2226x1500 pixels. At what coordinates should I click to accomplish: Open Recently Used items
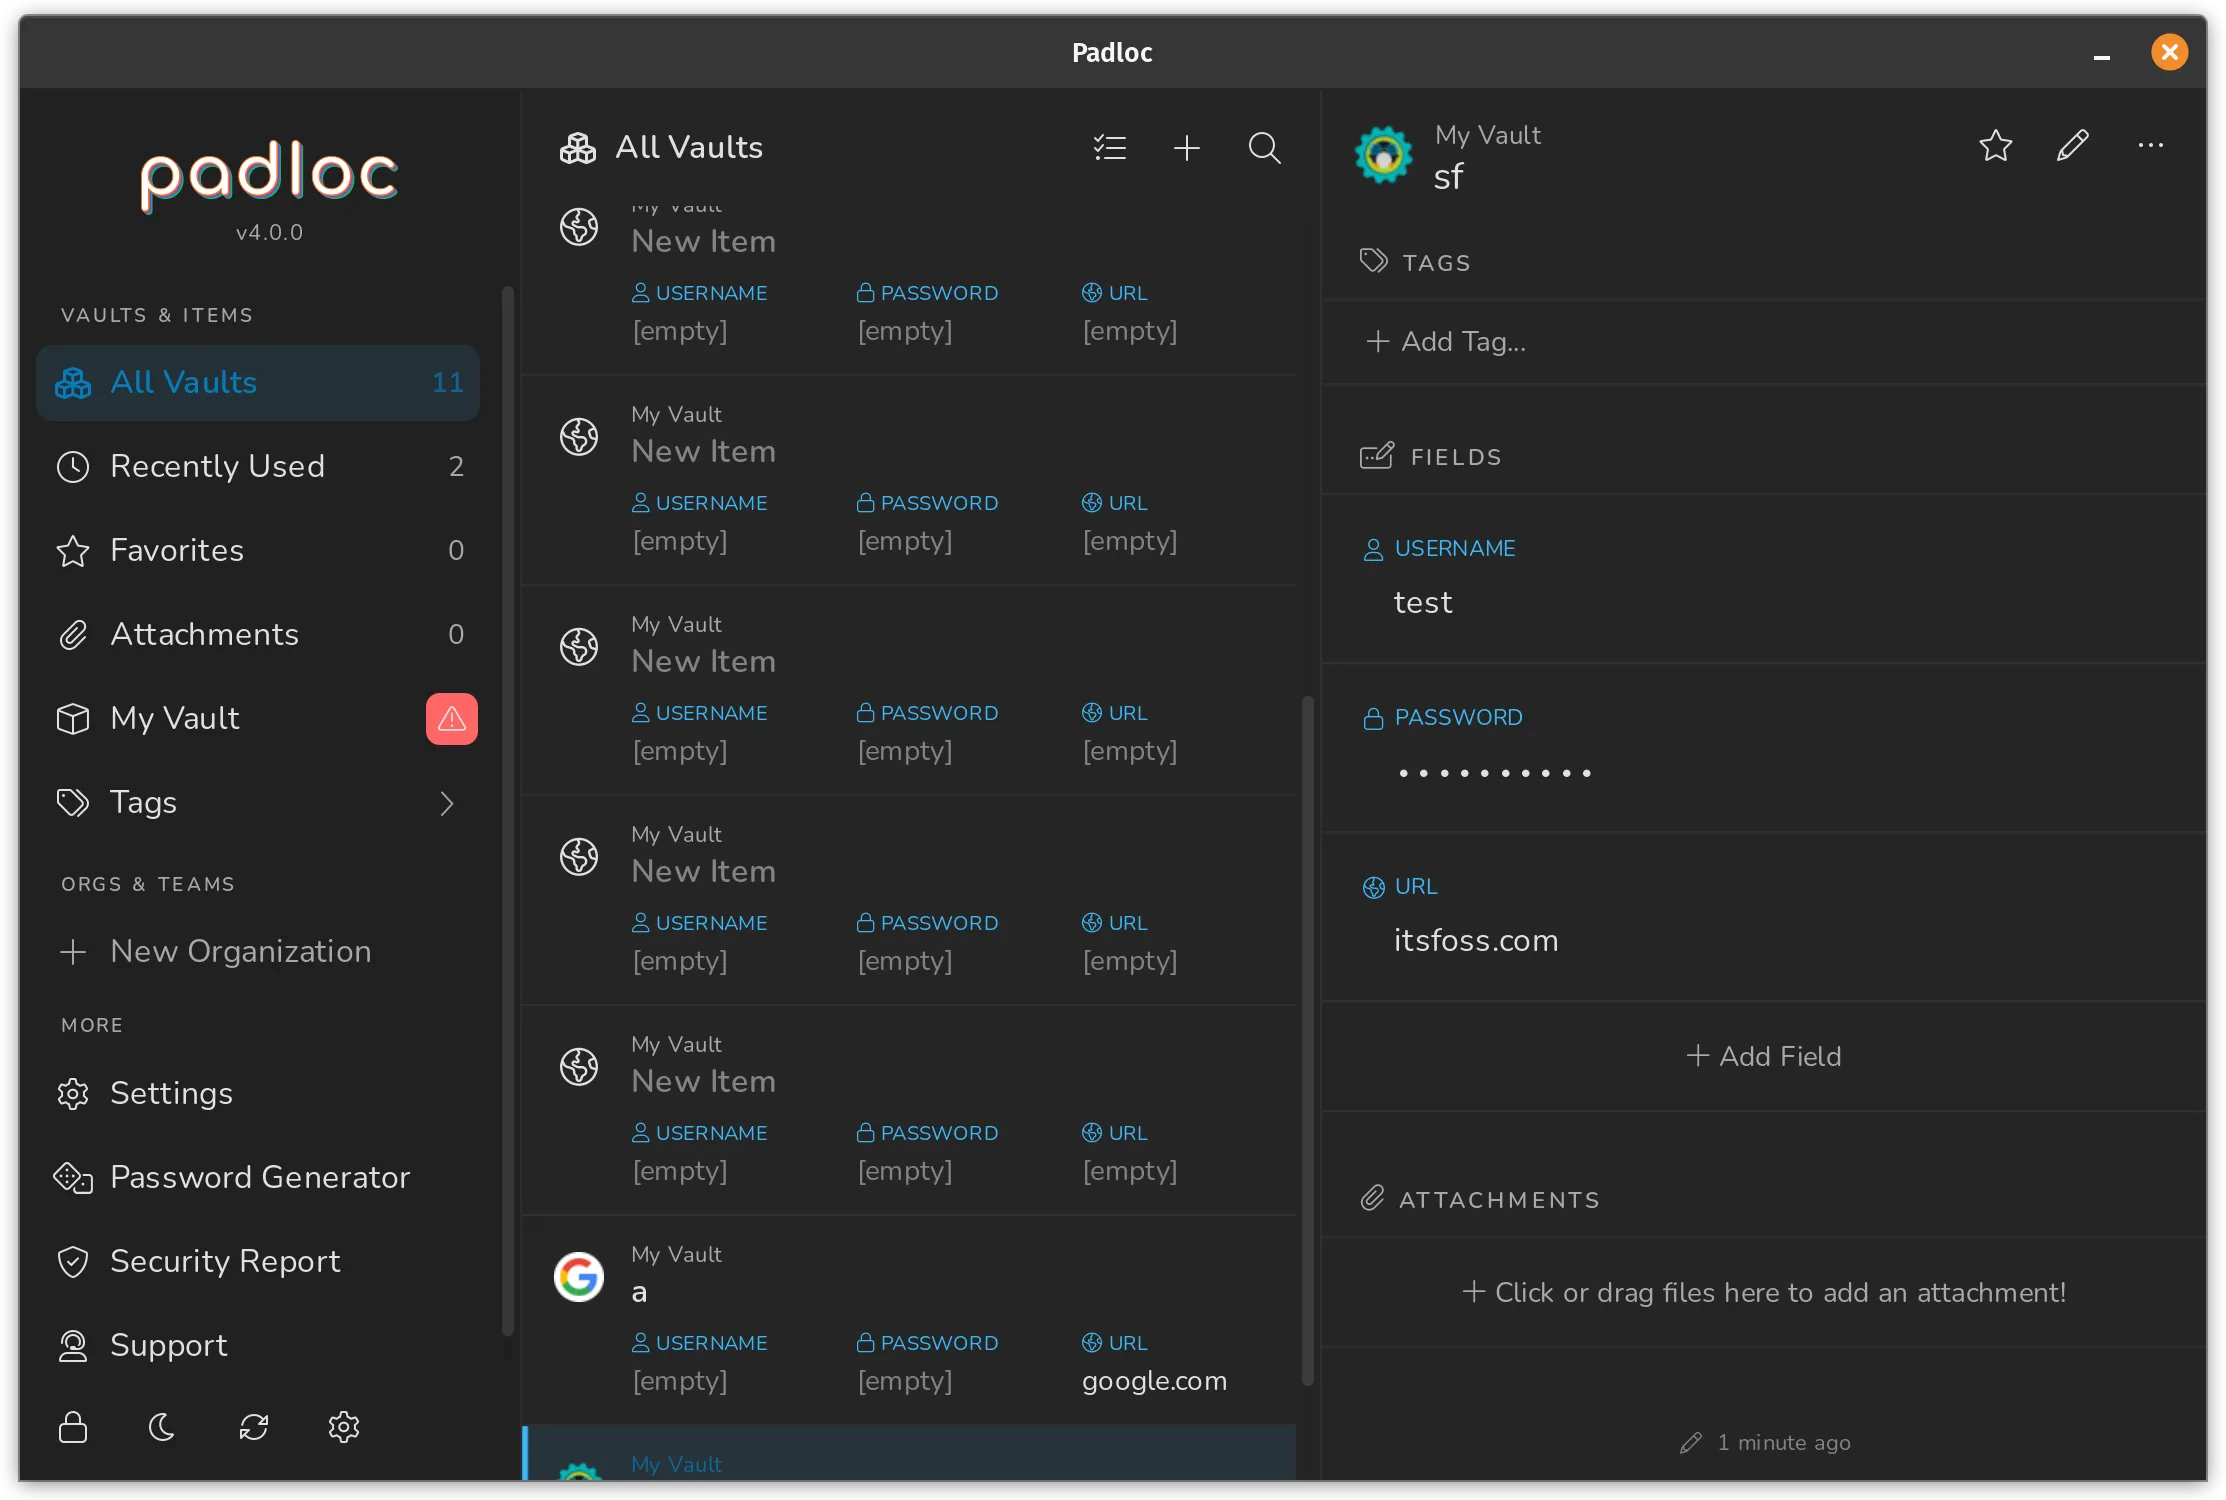217,466
